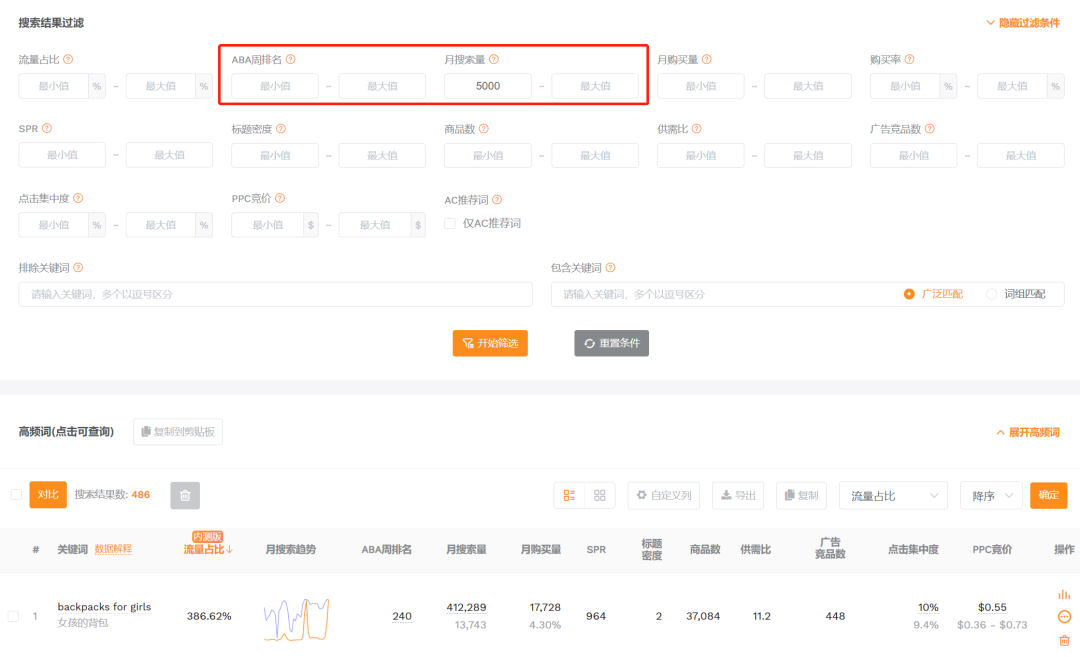Click ABA周排名 minimum value field

pyautogui.click(x=275, y=86)
